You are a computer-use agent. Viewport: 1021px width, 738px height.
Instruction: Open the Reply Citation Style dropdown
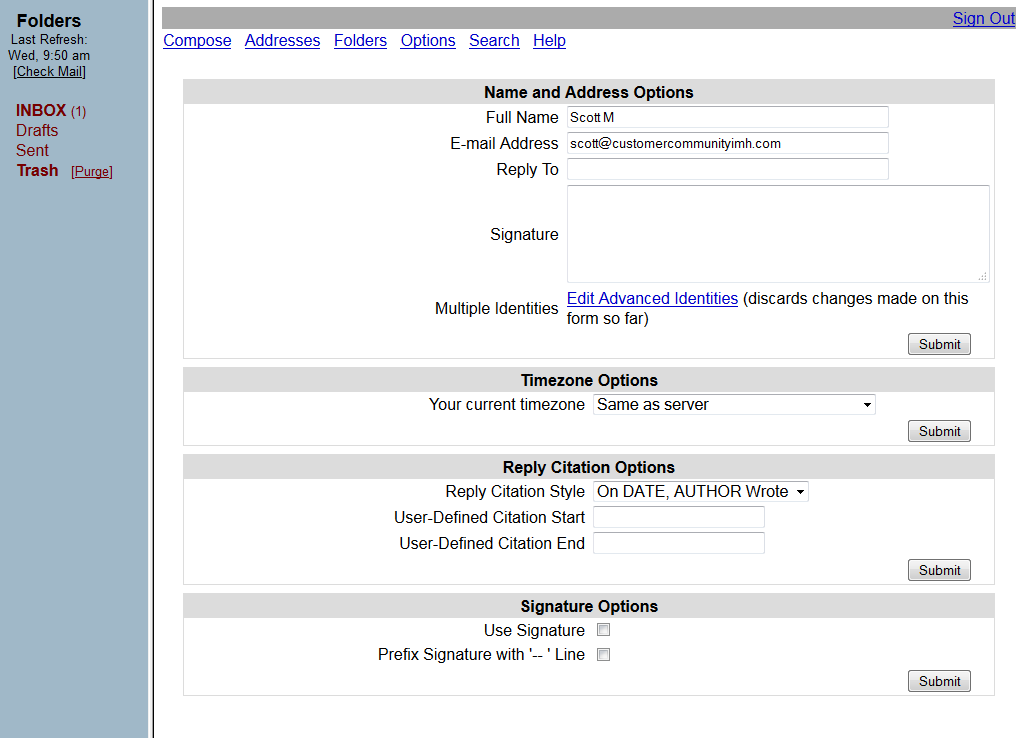pos(701,491)
